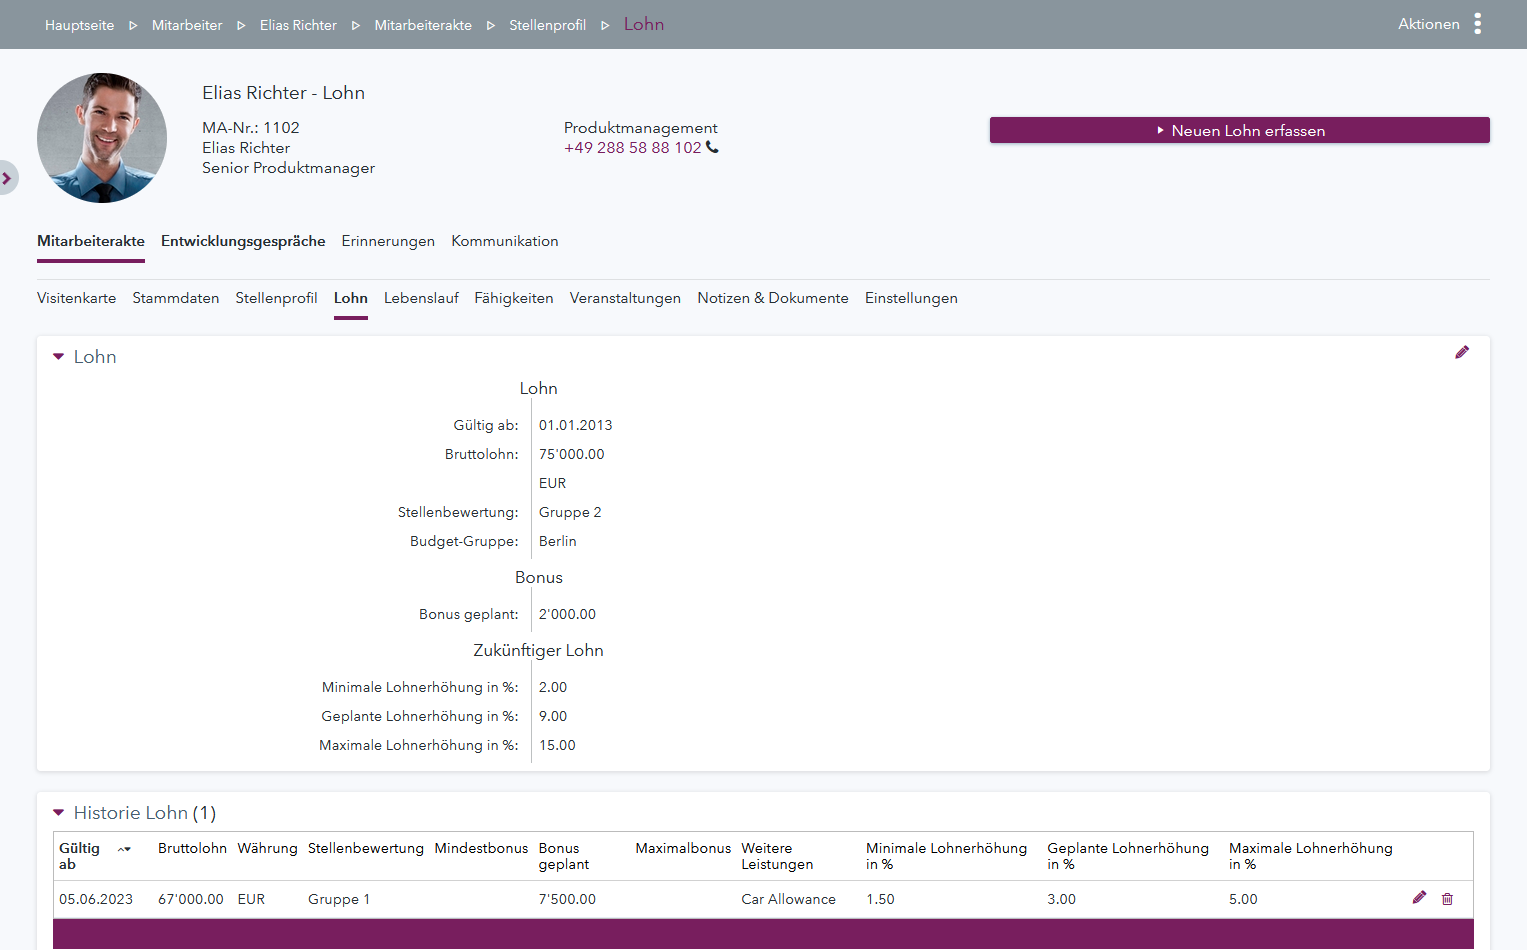Open the Lebenslauf sub-tab

tap(421, 298)
